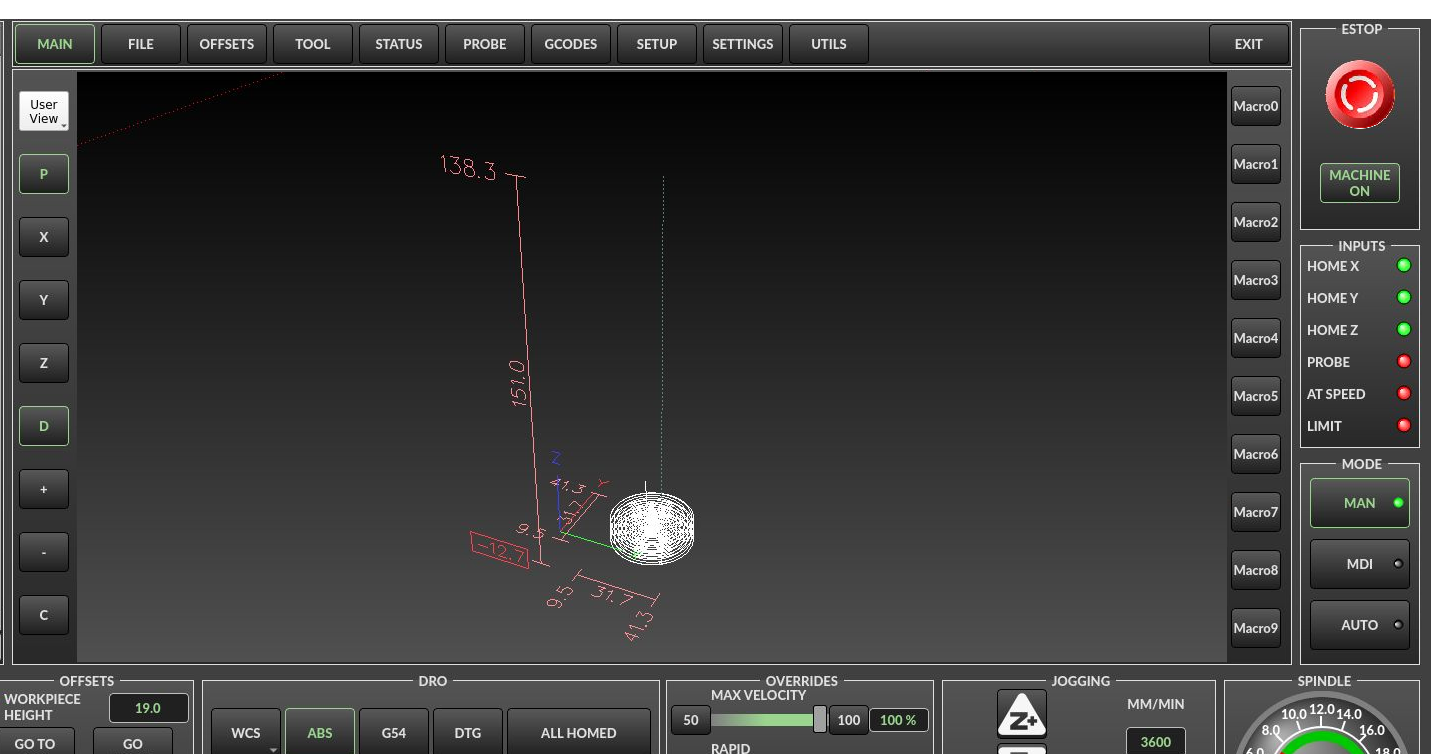
Task: Switch to X axis view
Action: click(44, 237)
